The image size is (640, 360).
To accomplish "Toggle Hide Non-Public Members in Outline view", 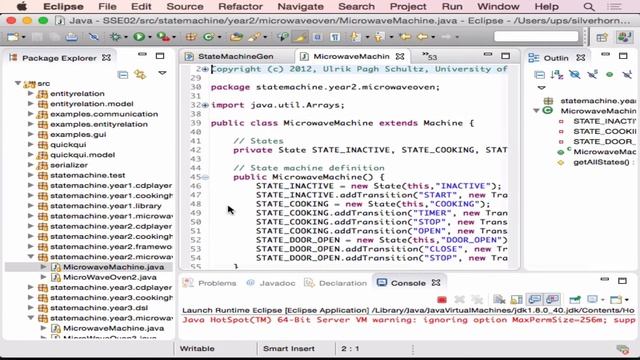I will pyautogui.click(x=609, y=75).
